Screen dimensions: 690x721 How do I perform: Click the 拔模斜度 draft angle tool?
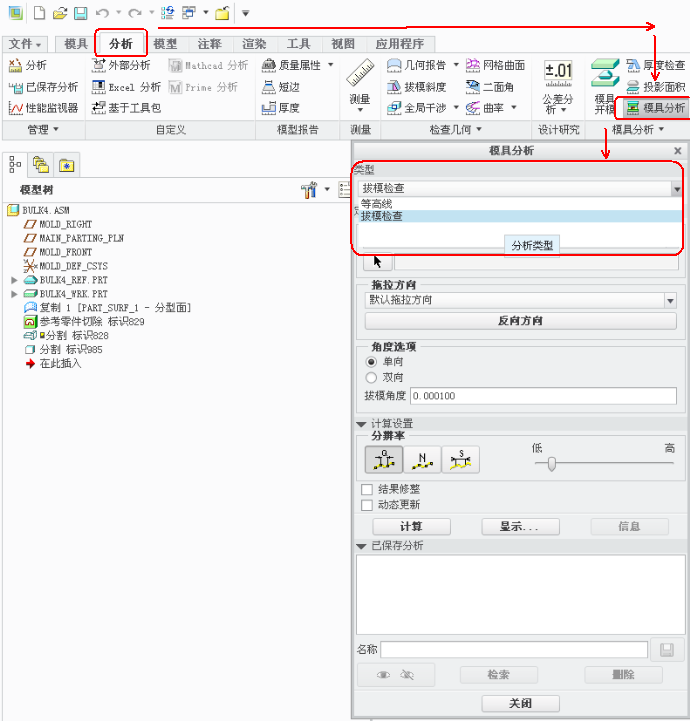pos(416,86)
